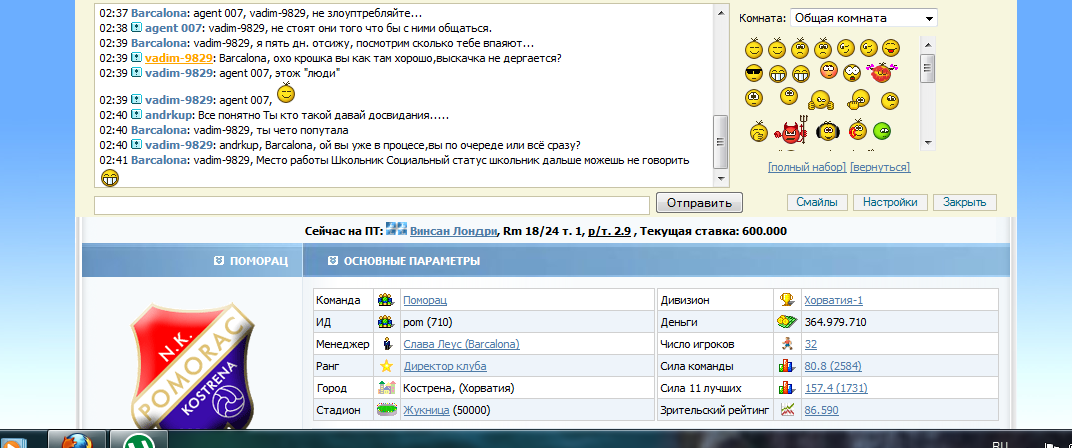Click the gold star rank icon
The width and height of the screenshot is (1072, 448).
point(385,366)
